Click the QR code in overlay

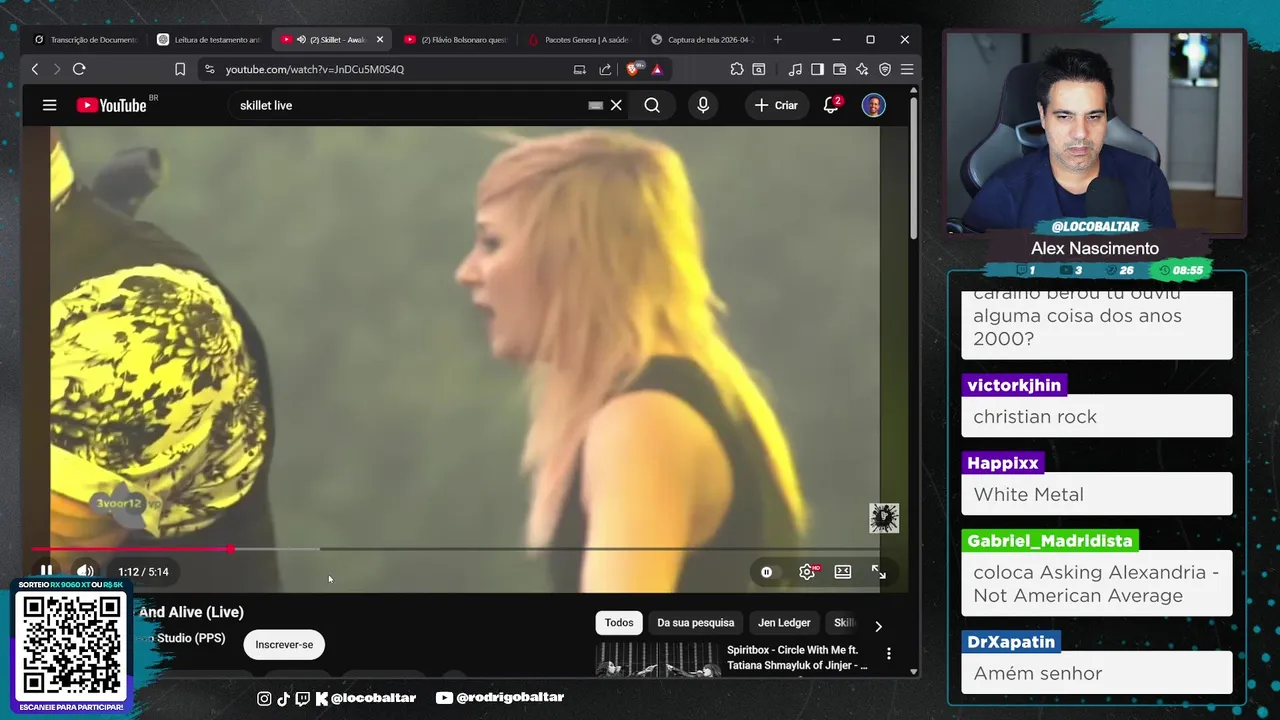72,646
